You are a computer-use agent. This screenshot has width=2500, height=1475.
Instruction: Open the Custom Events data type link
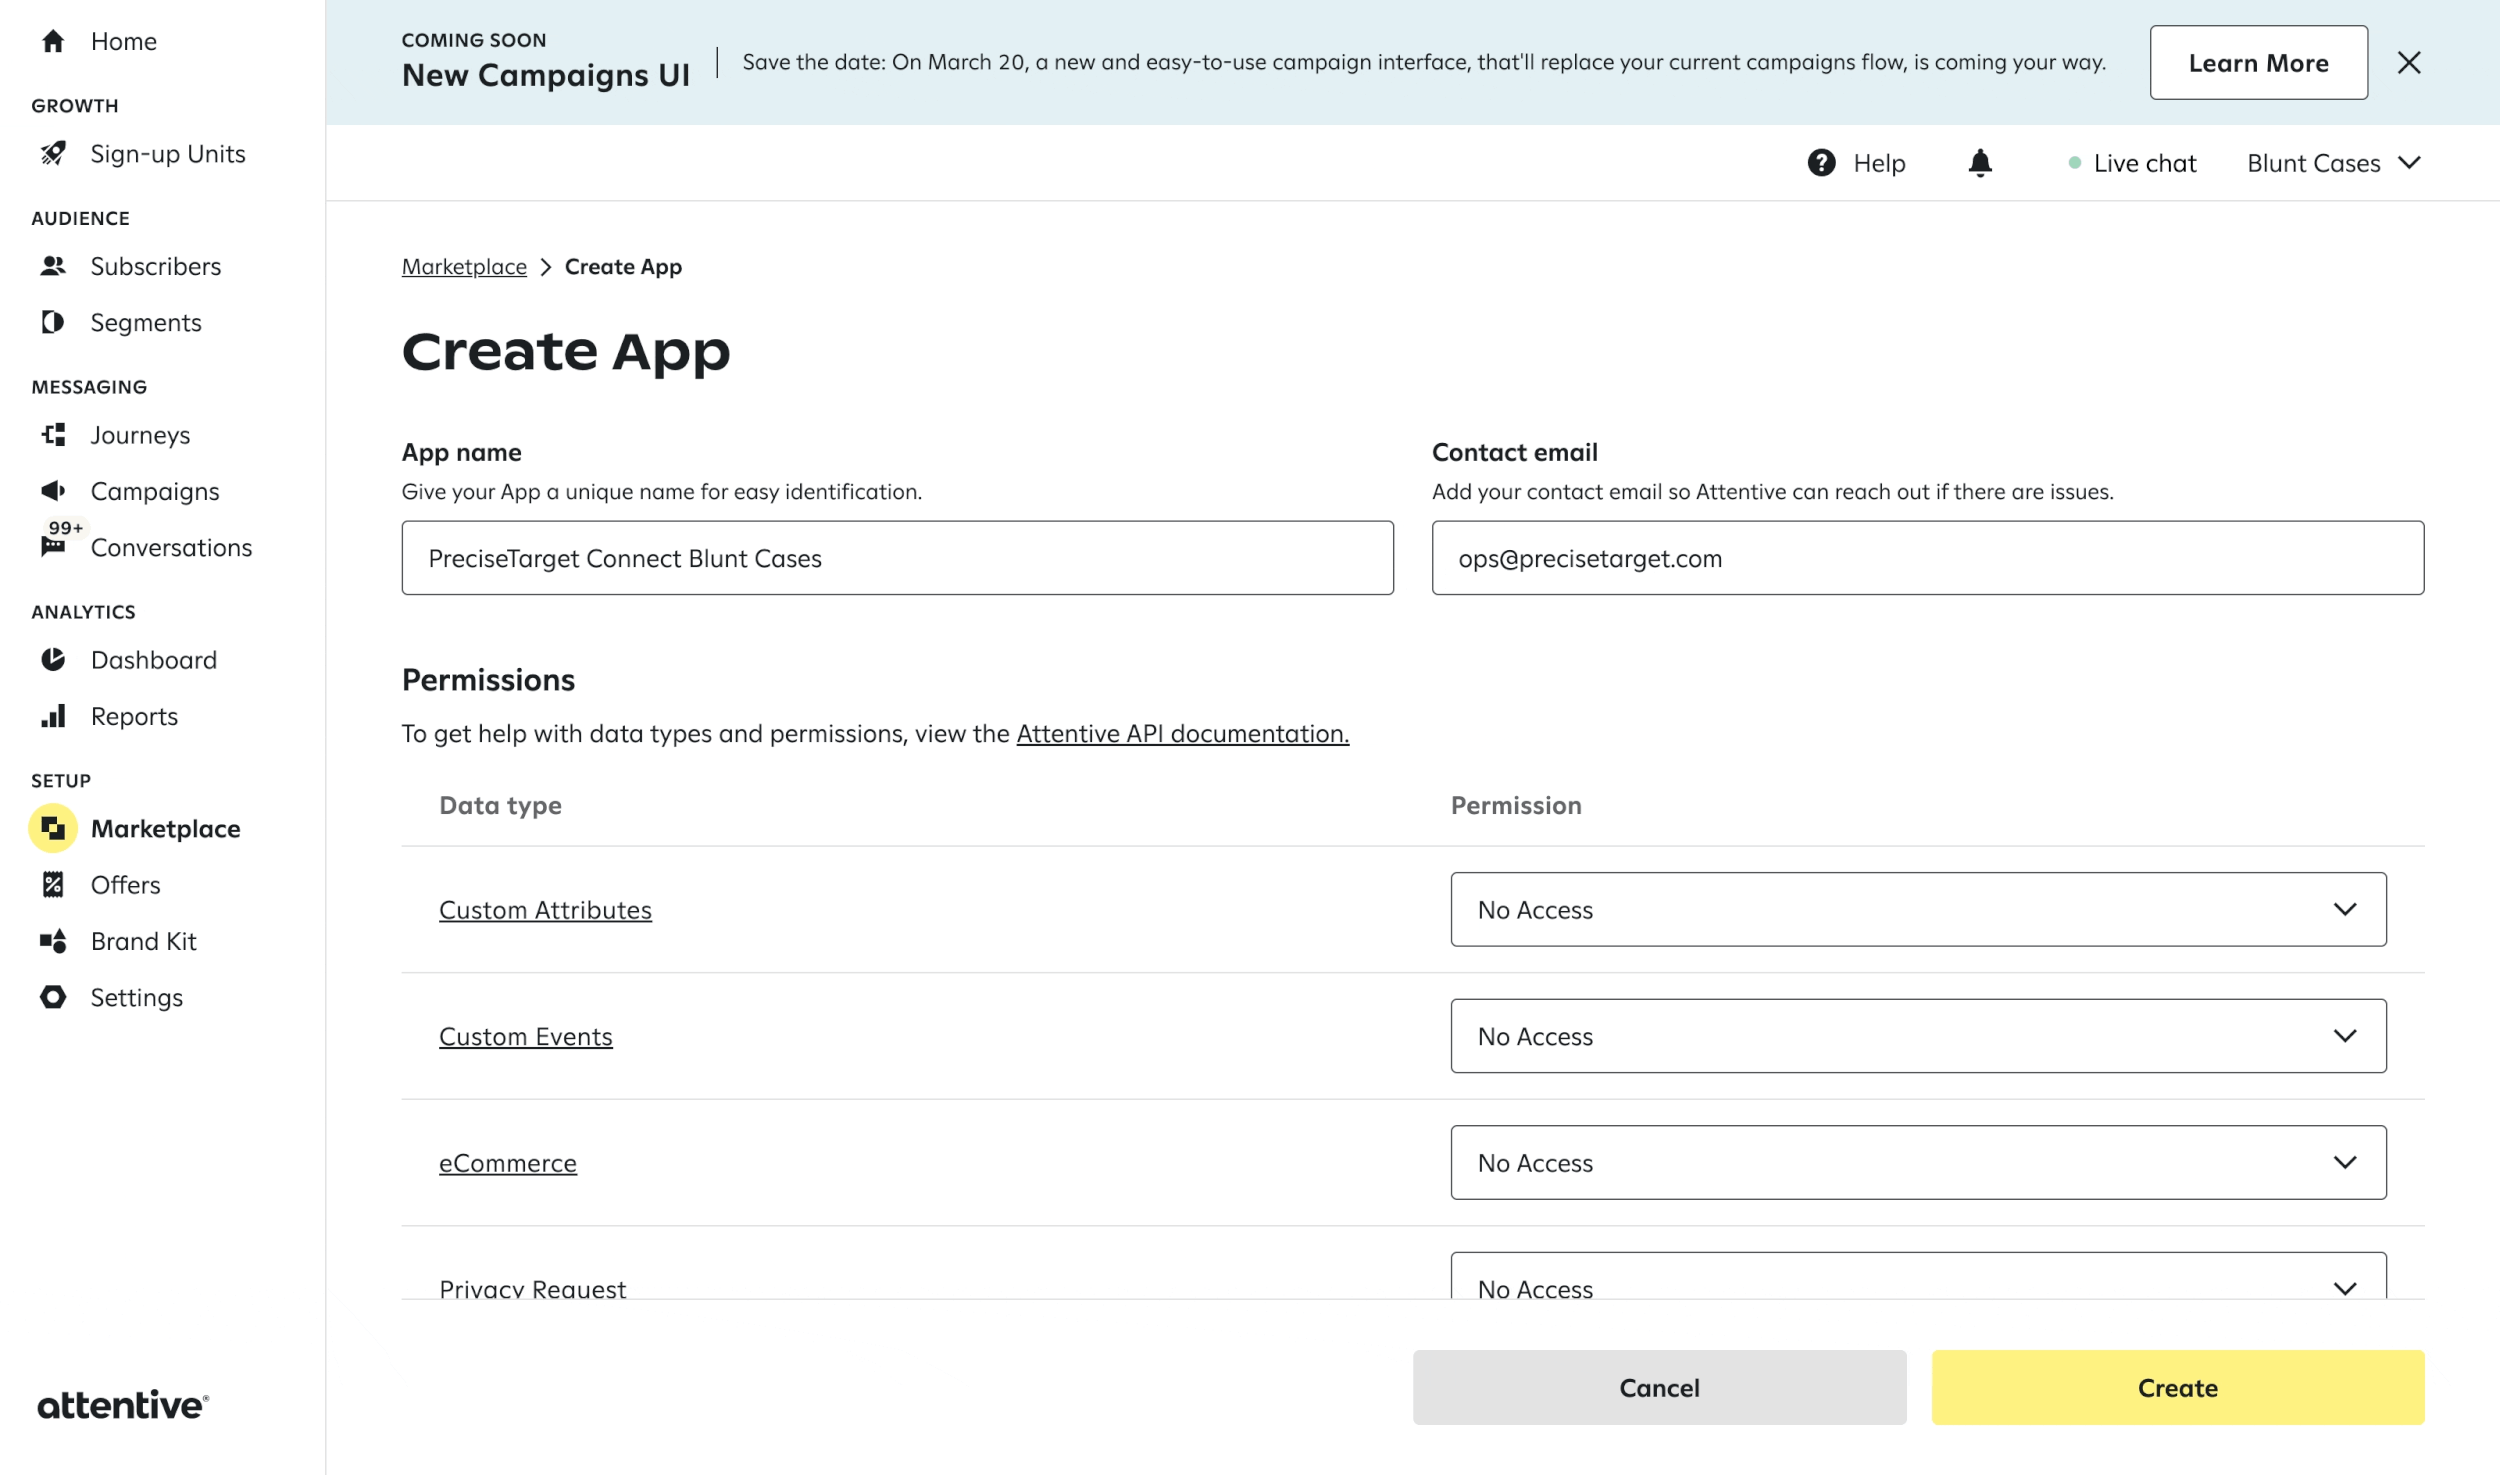click(525, 1036)
